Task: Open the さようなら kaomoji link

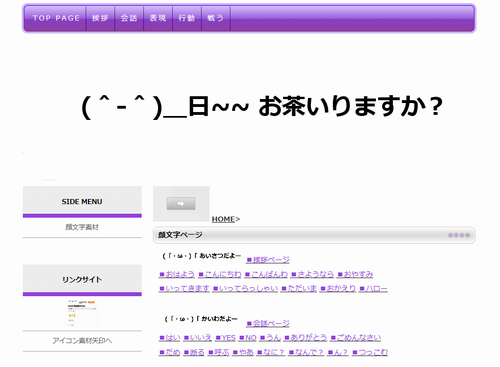Action: [312, 274]
